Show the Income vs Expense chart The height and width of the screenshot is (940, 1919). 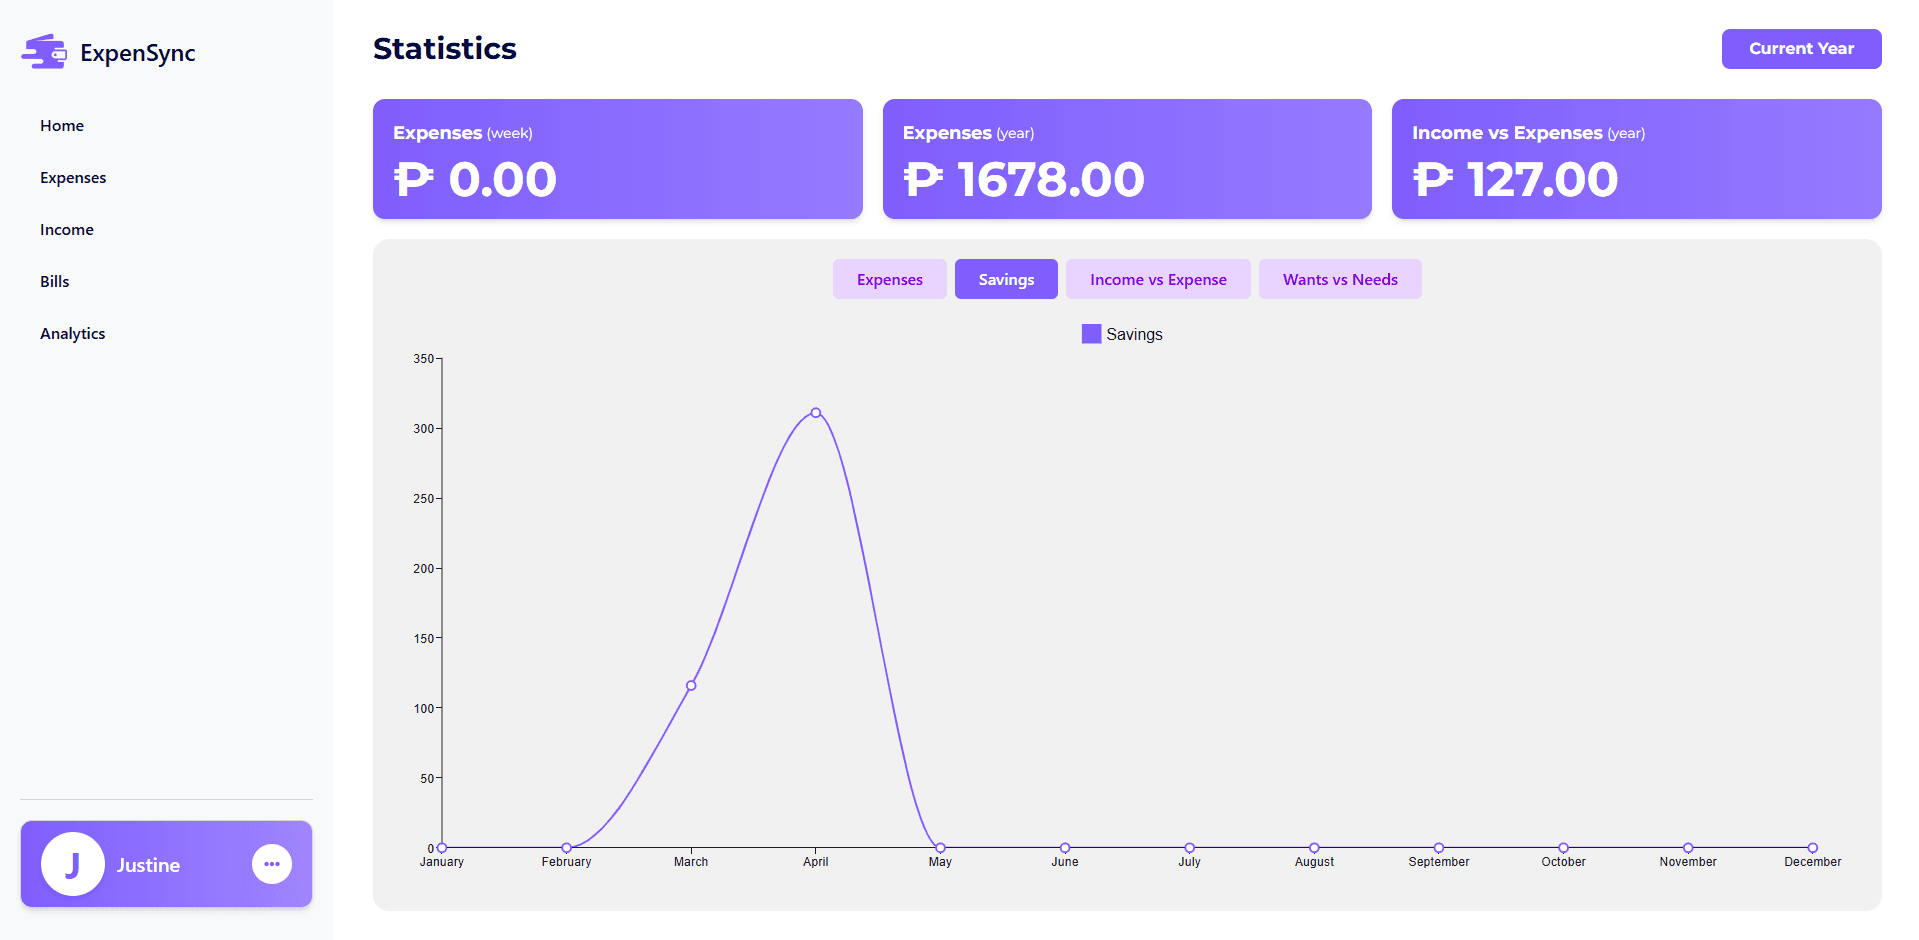(1158, 280)
